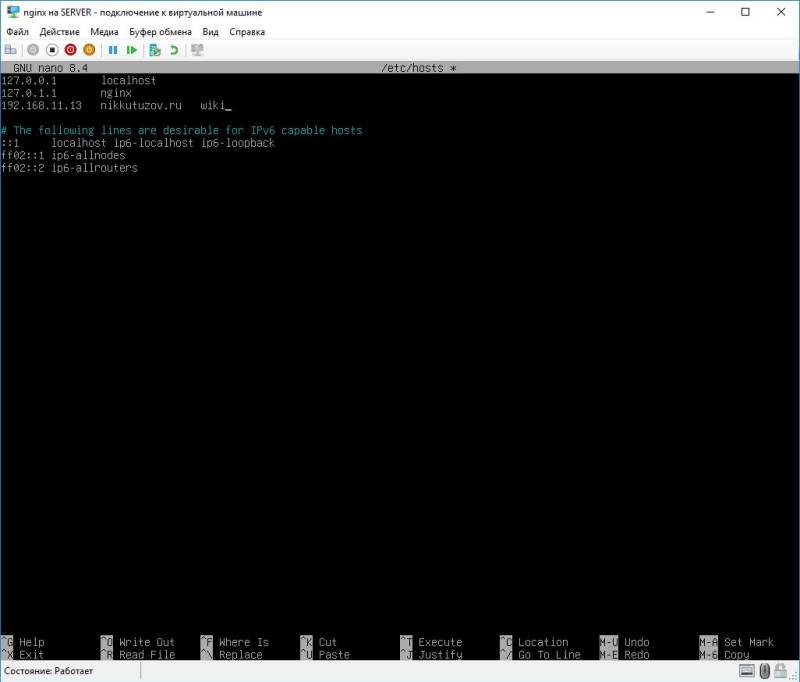Click the Turn Off machine icon

50,50
